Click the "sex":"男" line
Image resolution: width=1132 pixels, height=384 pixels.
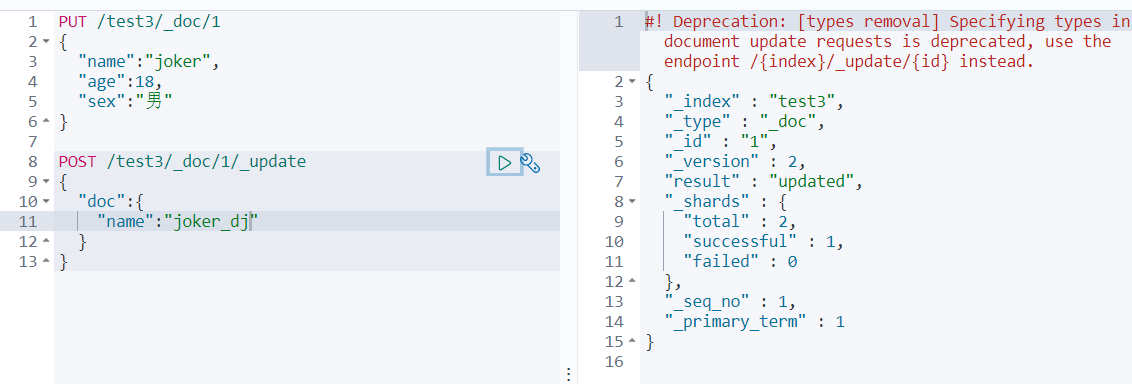coord(126,102)
